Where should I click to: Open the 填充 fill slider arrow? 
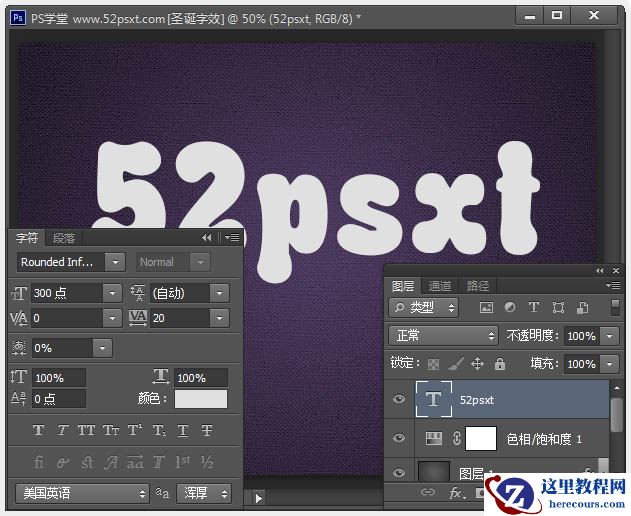coord(610,364)
